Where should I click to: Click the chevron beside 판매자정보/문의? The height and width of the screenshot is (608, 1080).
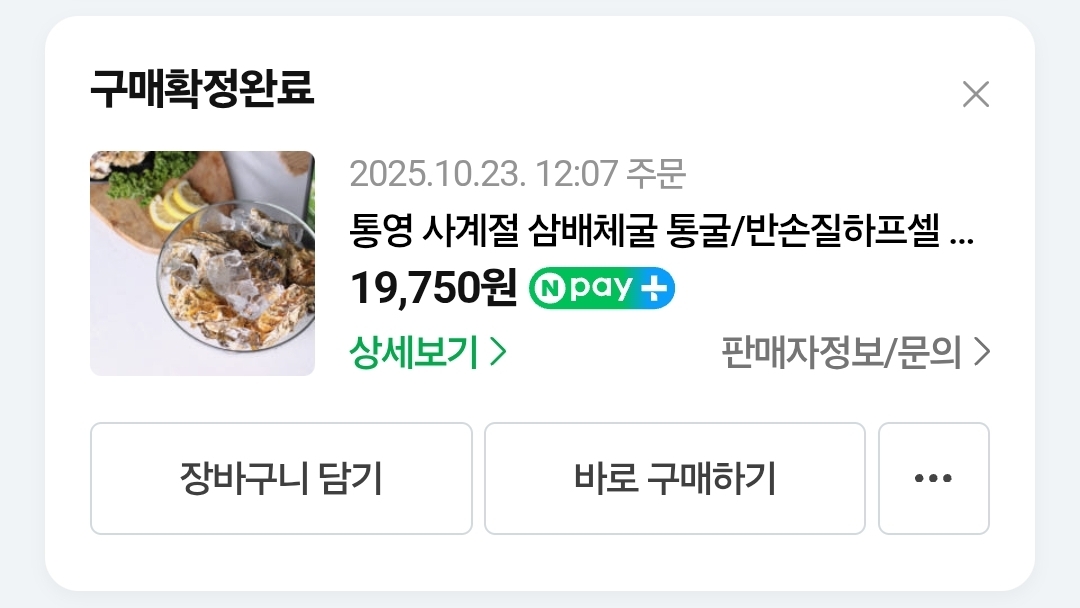(x=982, y=352)
